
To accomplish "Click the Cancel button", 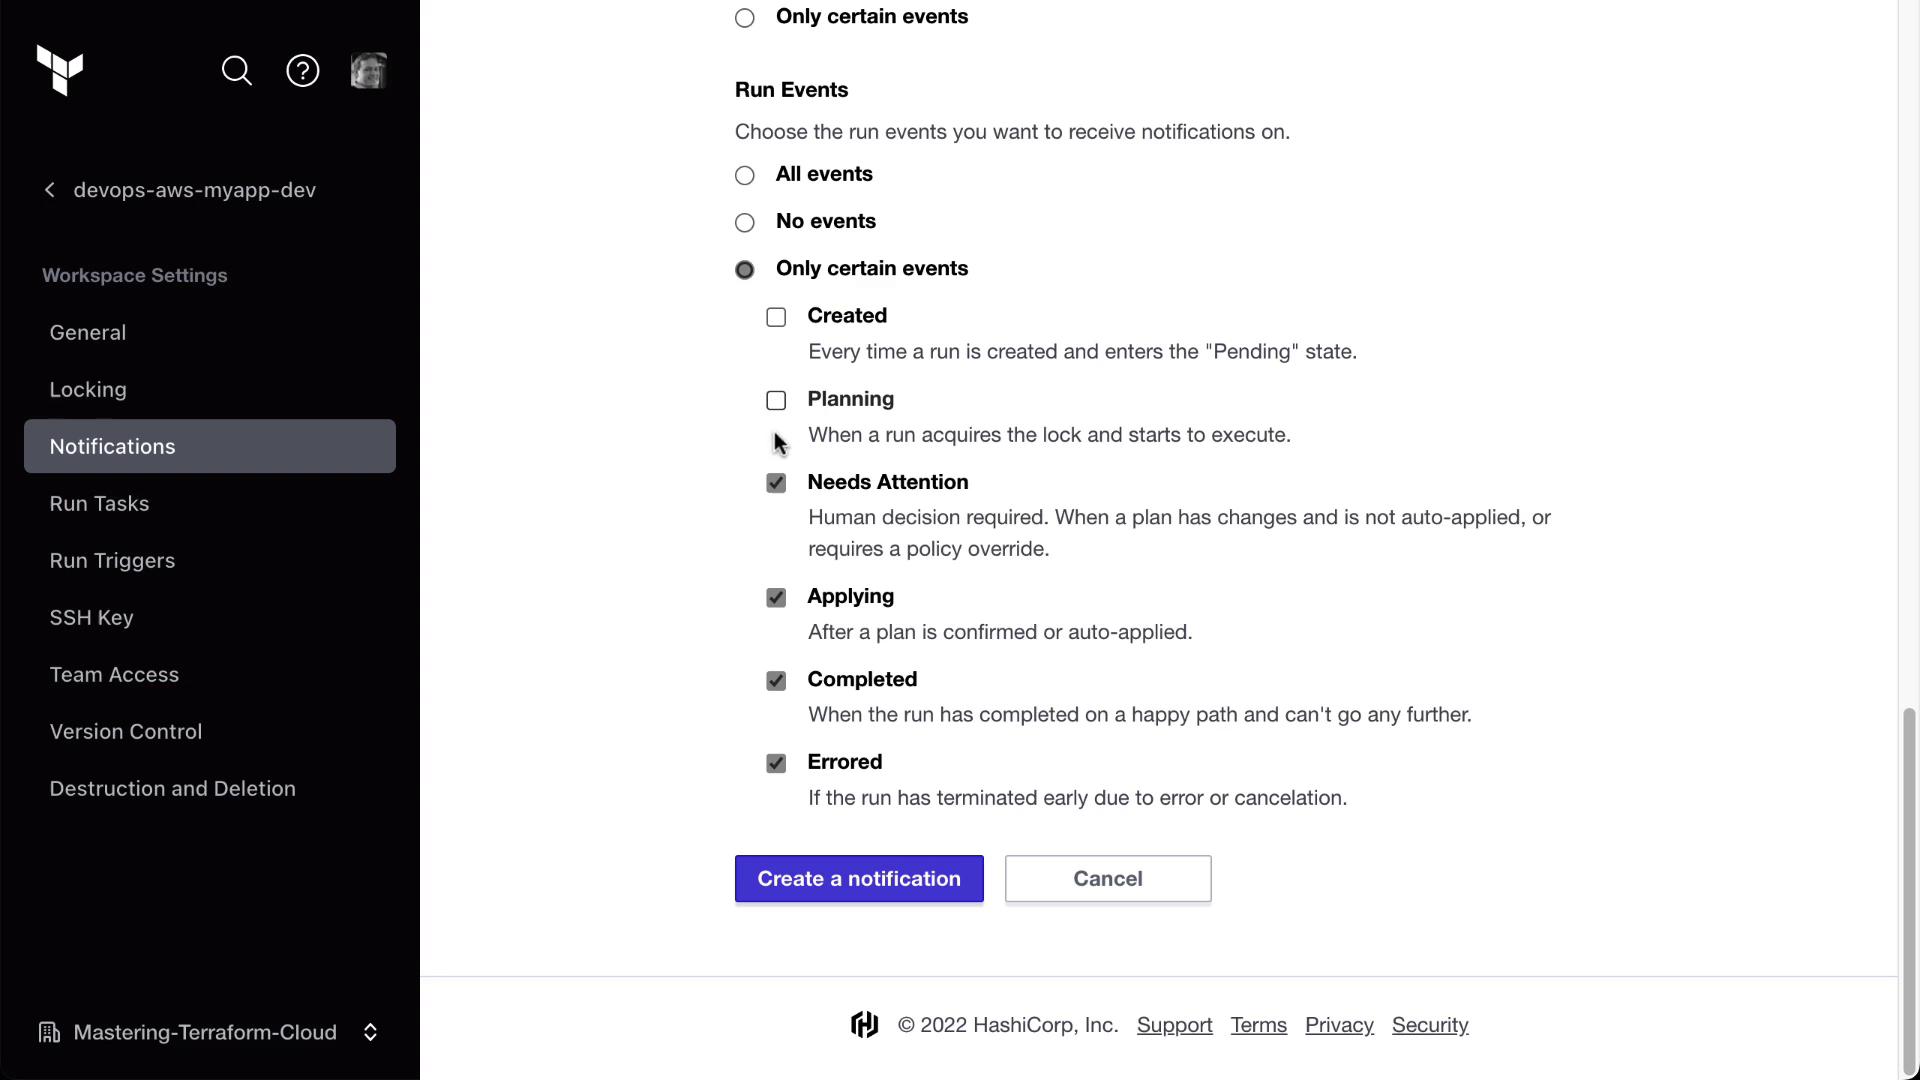I will click(x=1108, y=879).
